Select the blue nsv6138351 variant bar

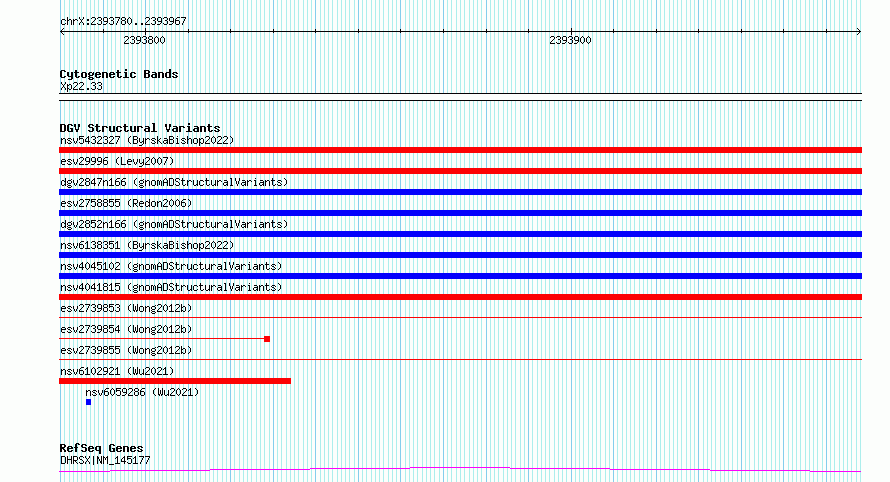(x=460, y=255)
